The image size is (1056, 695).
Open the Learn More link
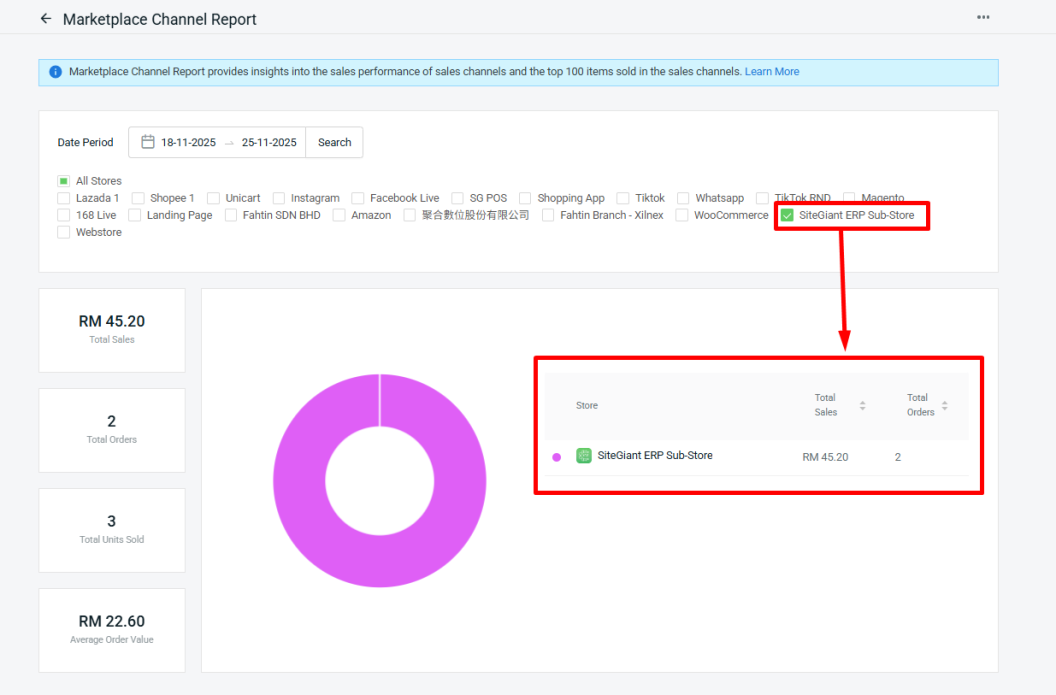[772, 72]
